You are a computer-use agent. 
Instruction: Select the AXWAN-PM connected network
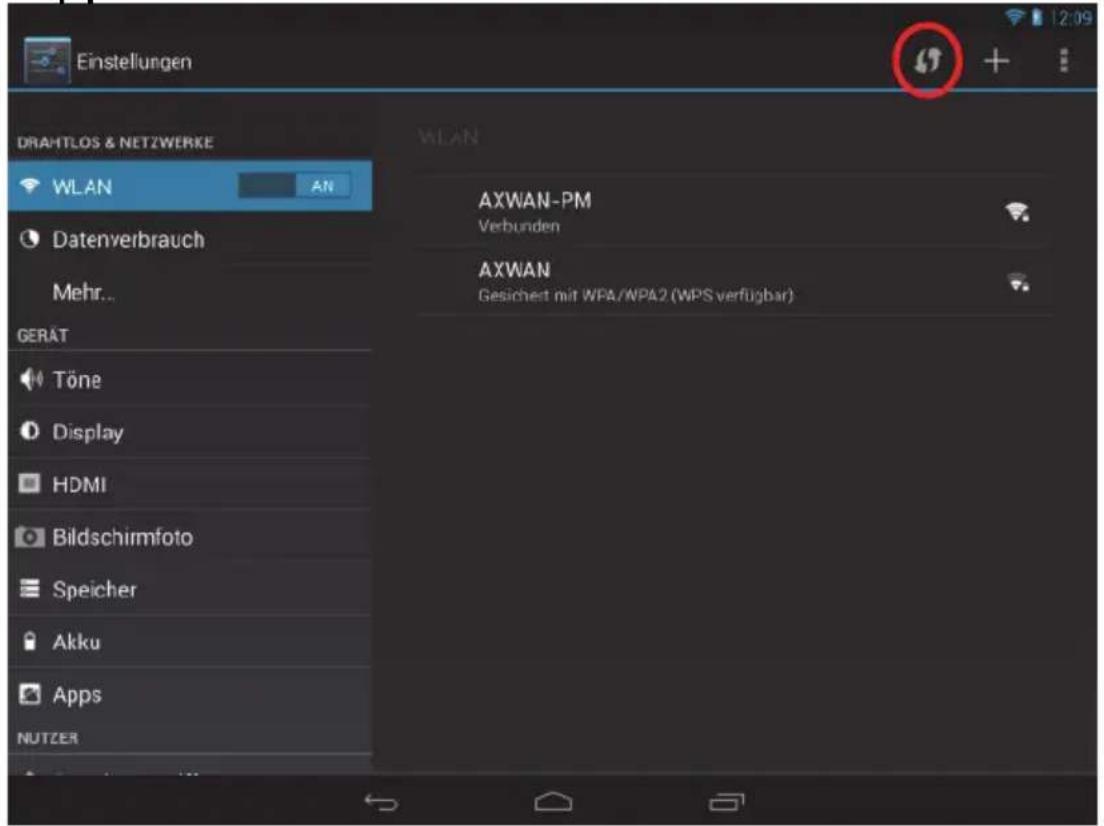click(734, 212)
